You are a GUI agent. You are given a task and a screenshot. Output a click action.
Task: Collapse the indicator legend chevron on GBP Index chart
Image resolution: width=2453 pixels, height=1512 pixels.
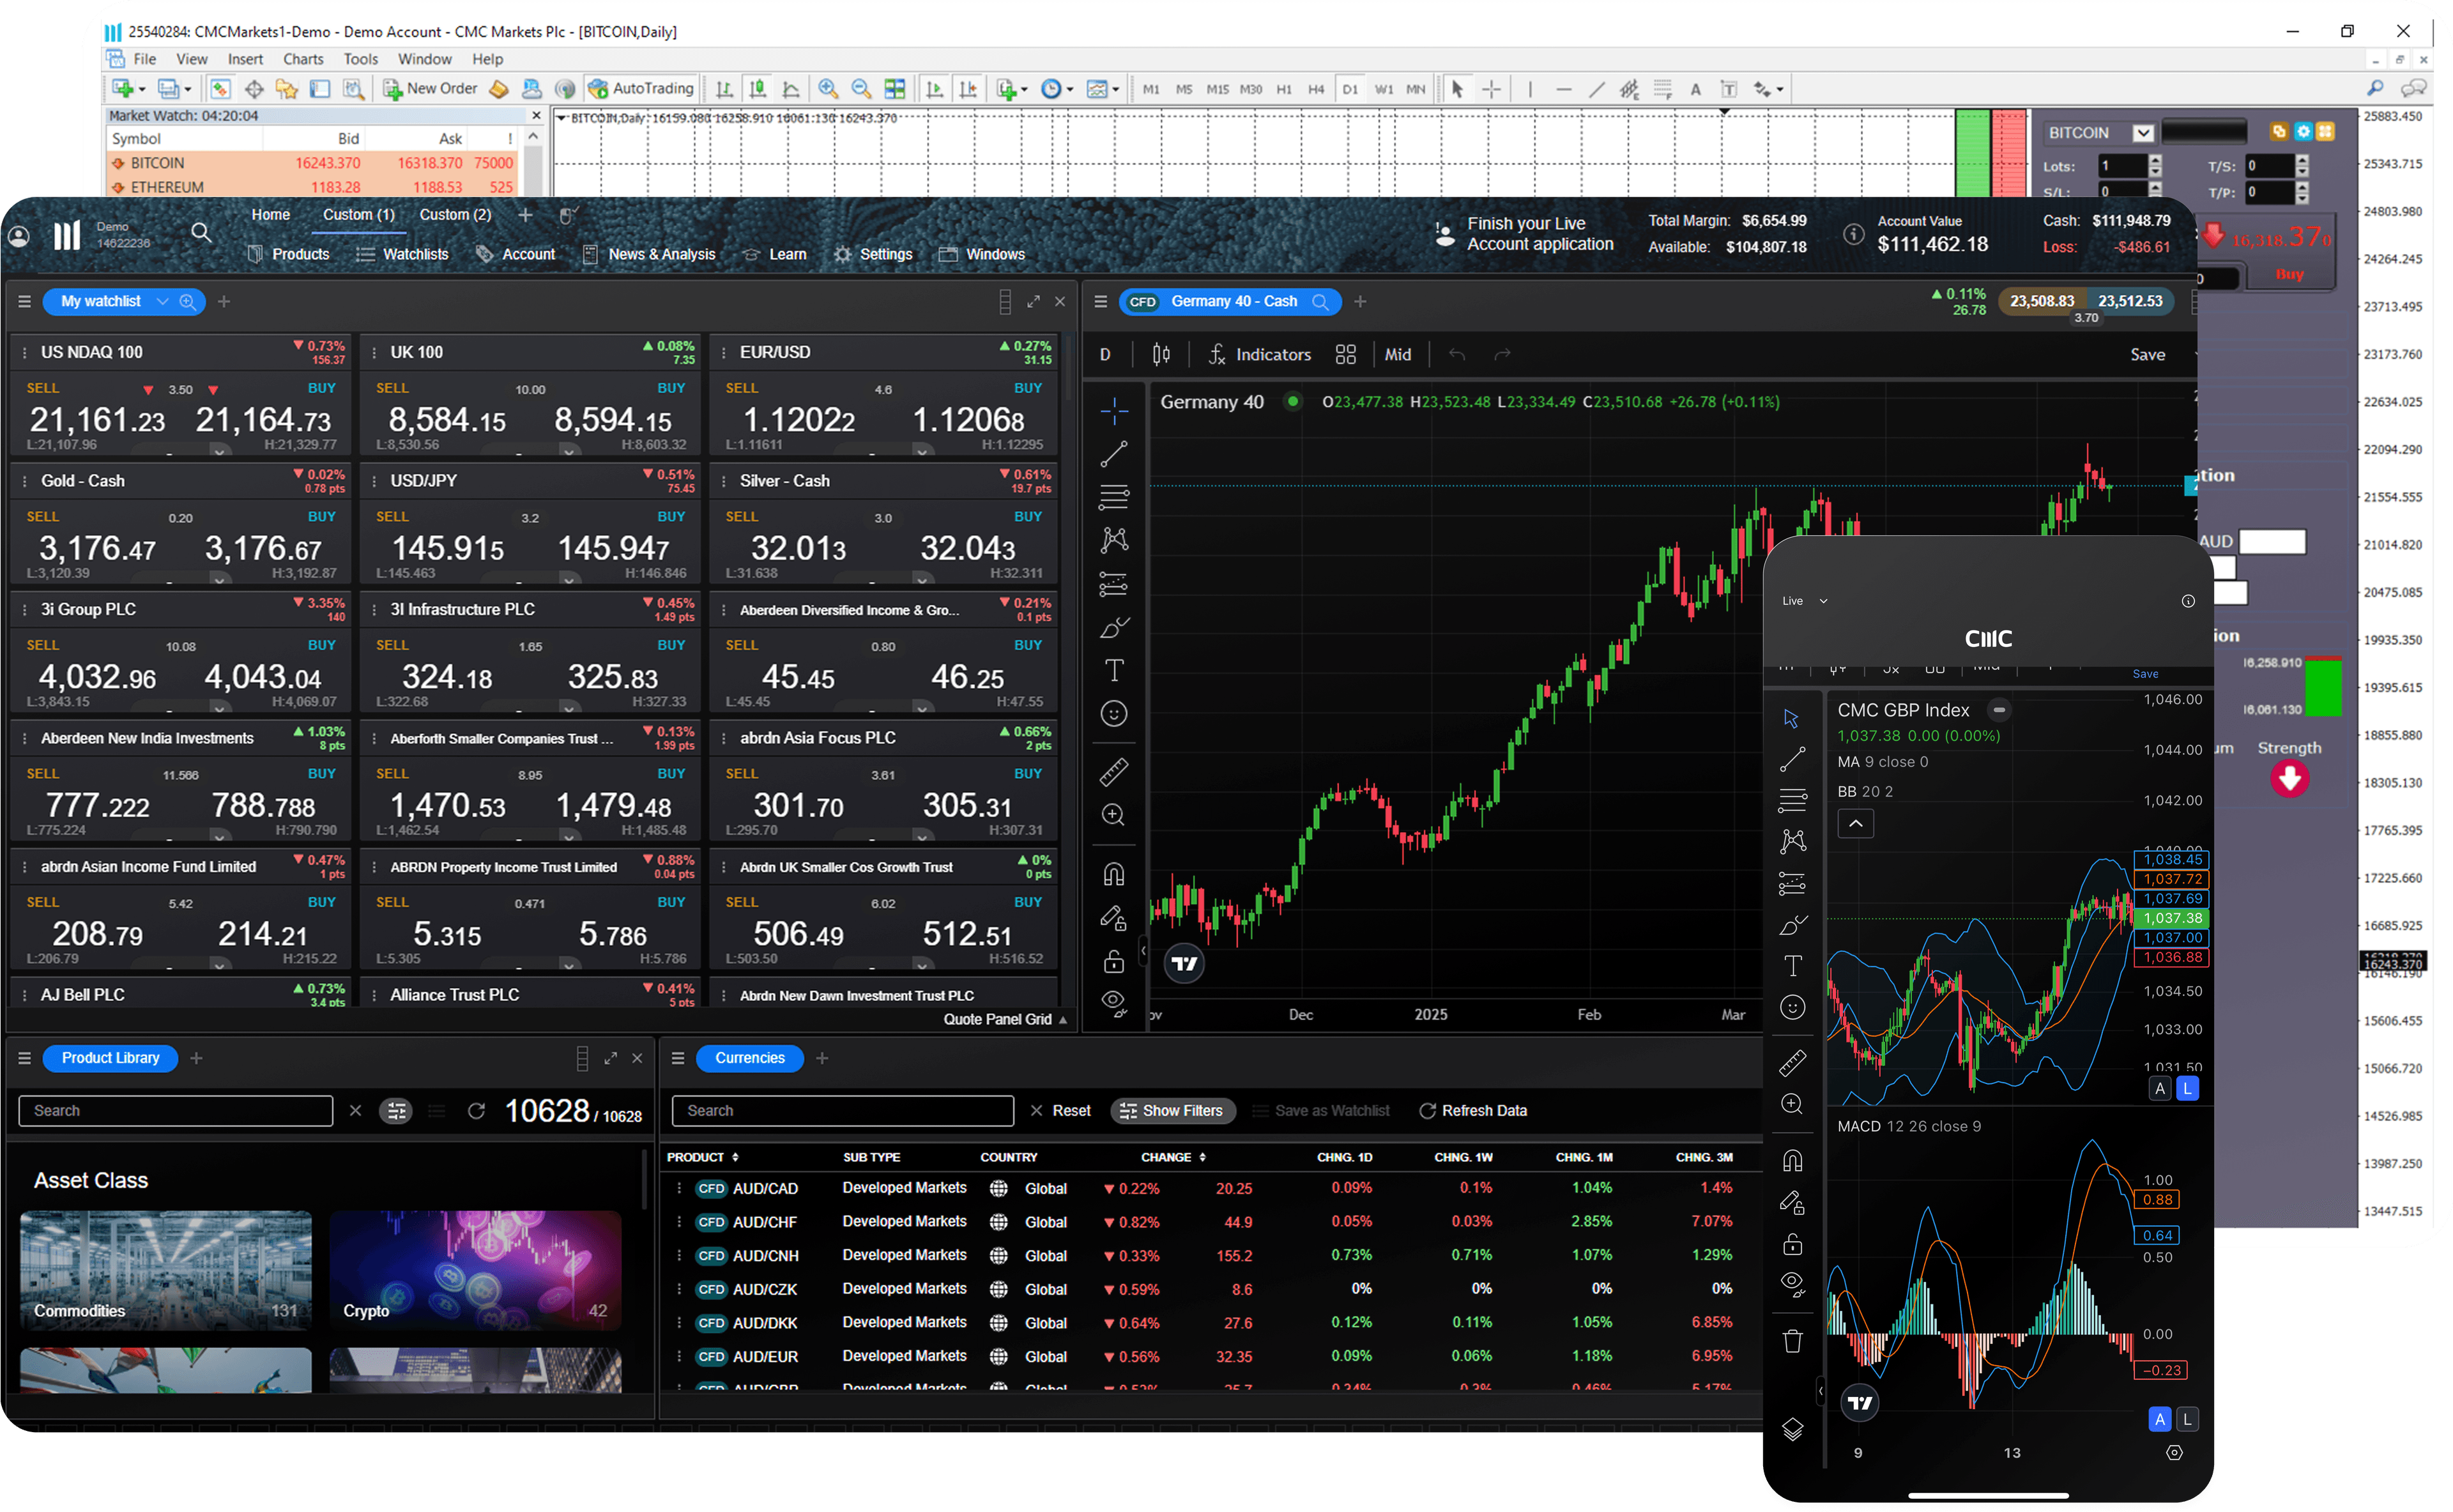pos(1855,823)
